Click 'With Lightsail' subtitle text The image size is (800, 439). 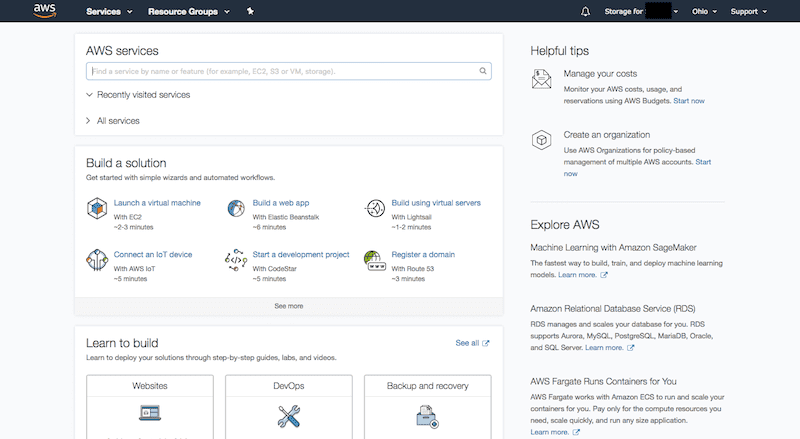(x=411, y=217)
